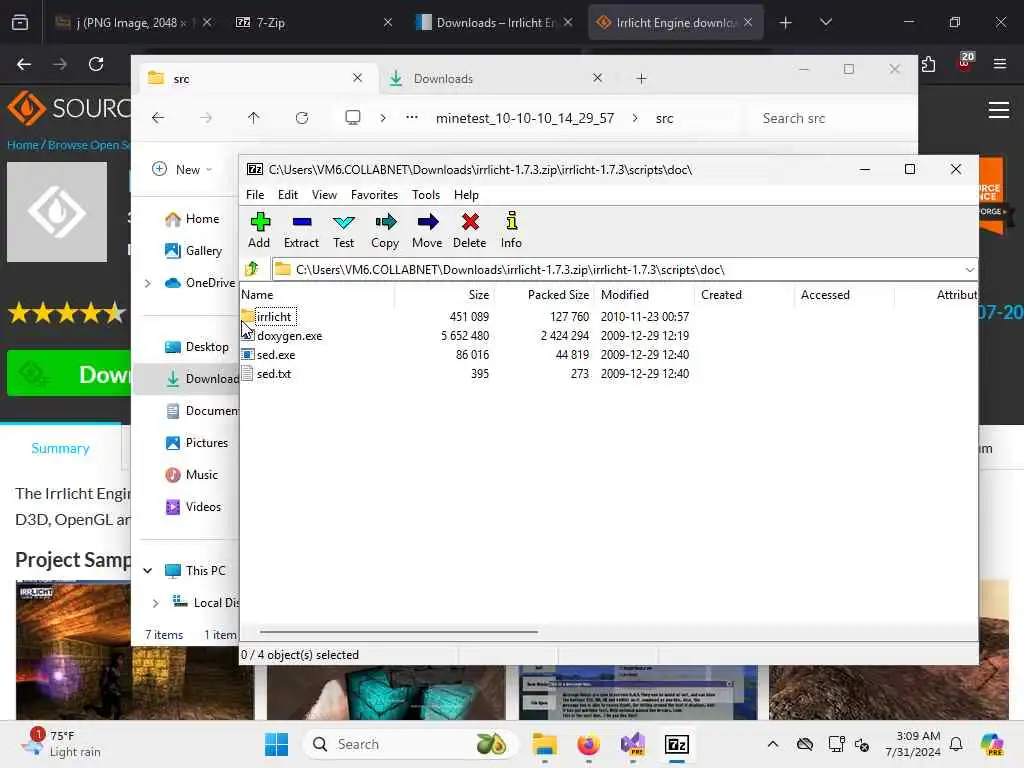Viewport: 1024px width, 768px height.
Task: Click the Search src box
Action: click(x=831, y=118)
